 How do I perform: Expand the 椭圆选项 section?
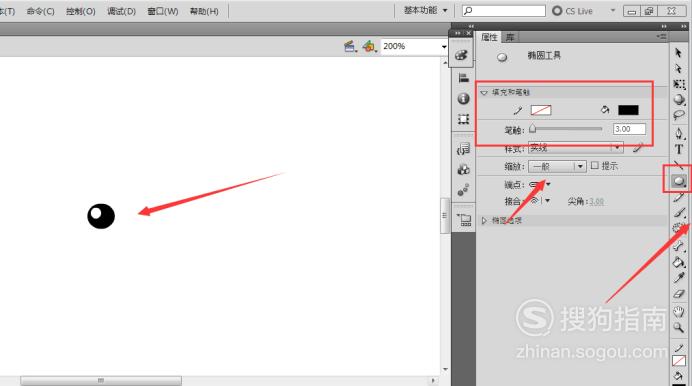point(484,220)
